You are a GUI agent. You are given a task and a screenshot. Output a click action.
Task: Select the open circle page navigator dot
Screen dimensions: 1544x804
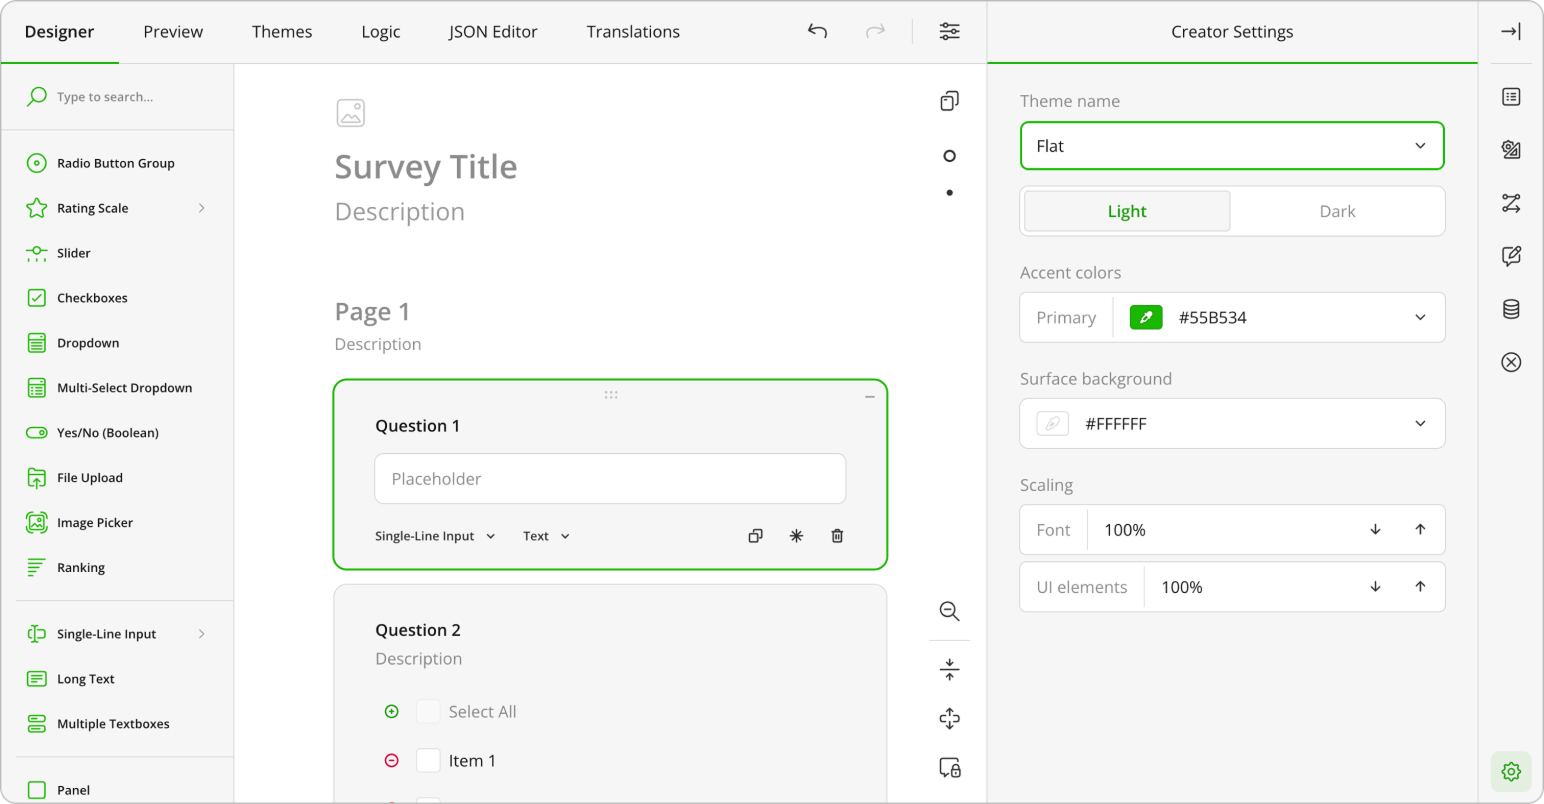[949, 156]
